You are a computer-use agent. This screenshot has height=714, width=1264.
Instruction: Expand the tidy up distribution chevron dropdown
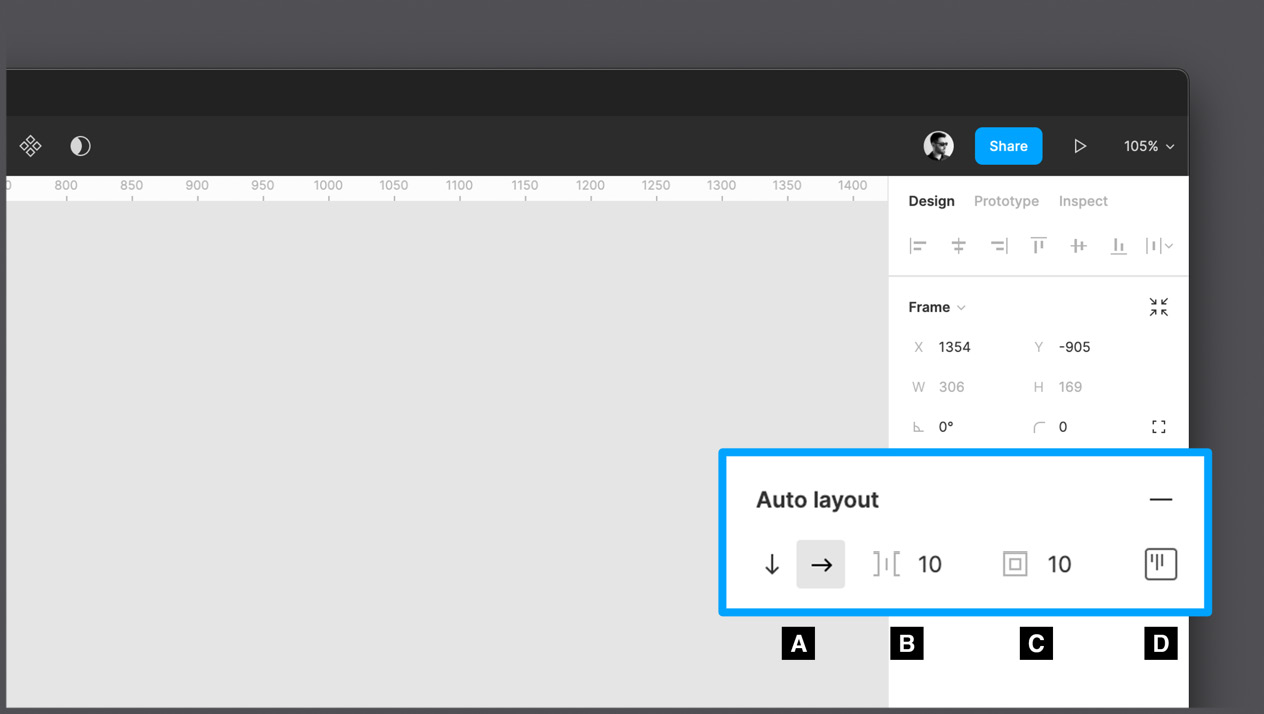pyautogui.click(x=1168, y=245)
